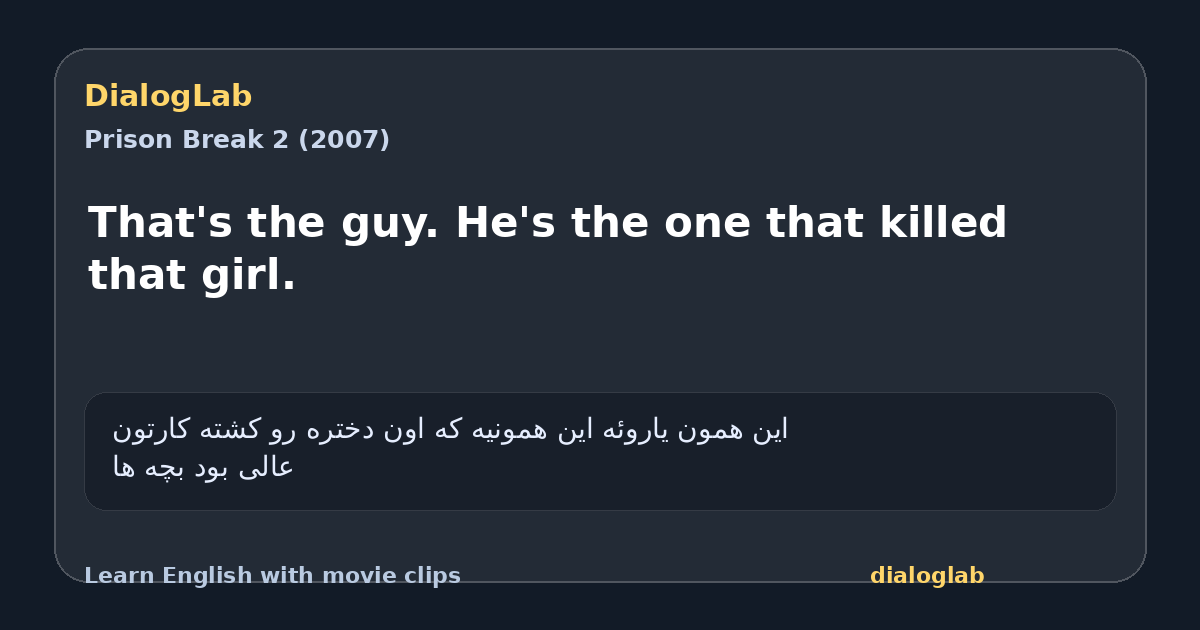Open the yellow dialoglab handle in footer

coord(927,576)
